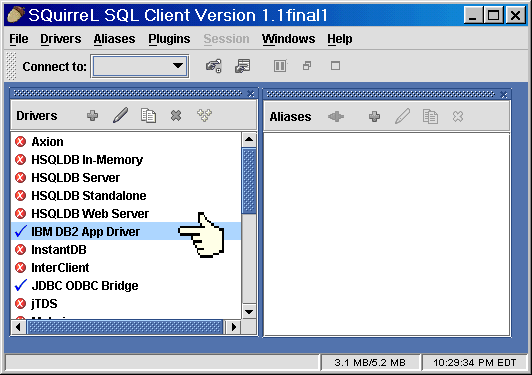
Task: Open the Drivers menu
Action: (61, 39)
